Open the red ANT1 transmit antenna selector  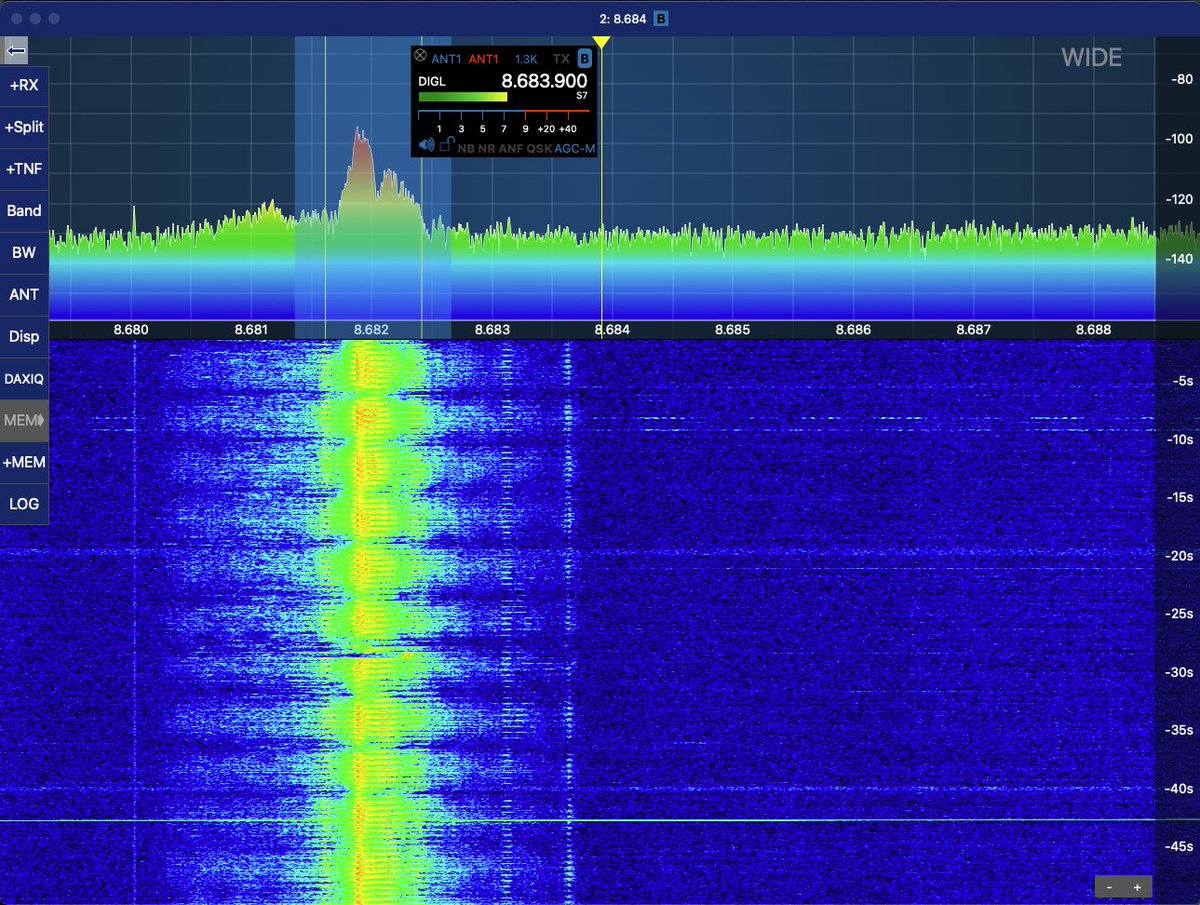[484, 59]
